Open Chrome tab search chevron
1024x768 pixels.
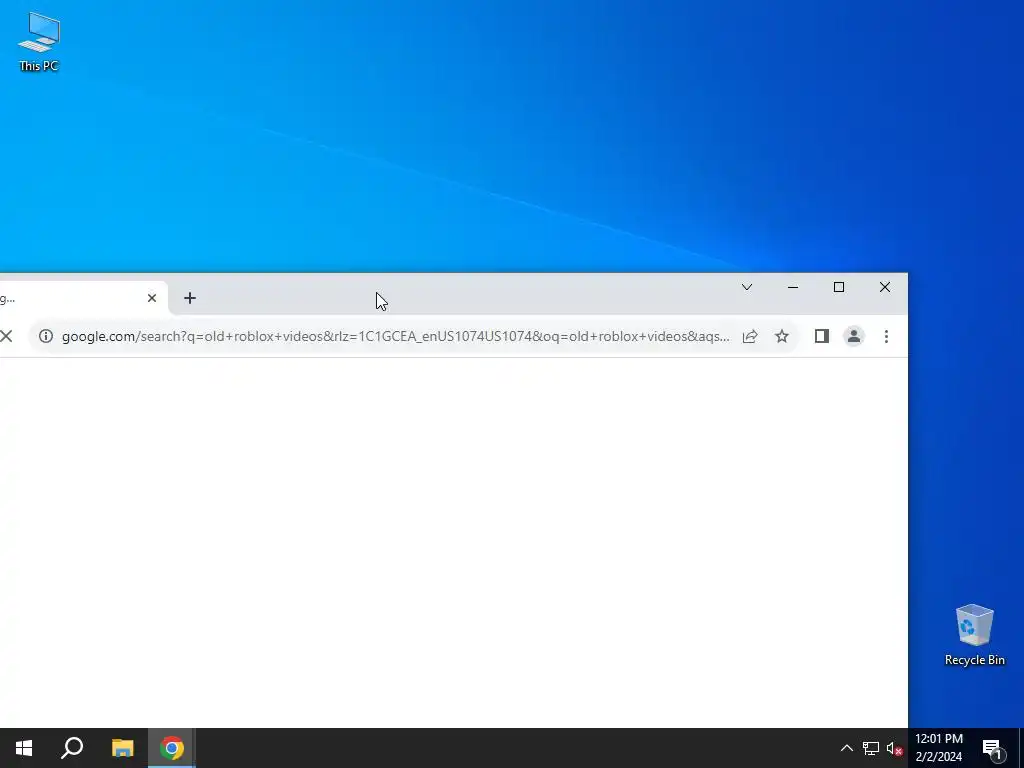point(747,287)
